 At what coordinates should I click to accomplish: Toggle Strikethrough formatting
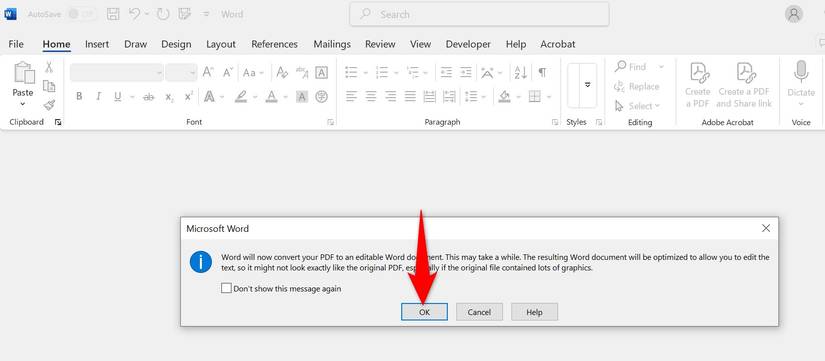(x=149, y=97)
